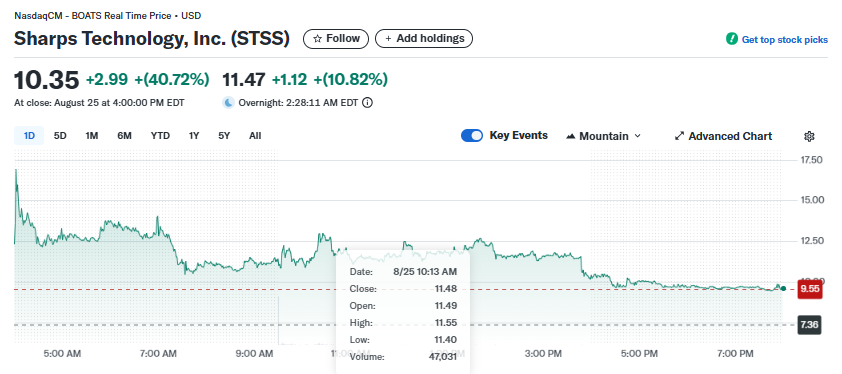Screen dimensions: 842x374
Task: Select the 1M range tab
Action: [x=92, y=136]
